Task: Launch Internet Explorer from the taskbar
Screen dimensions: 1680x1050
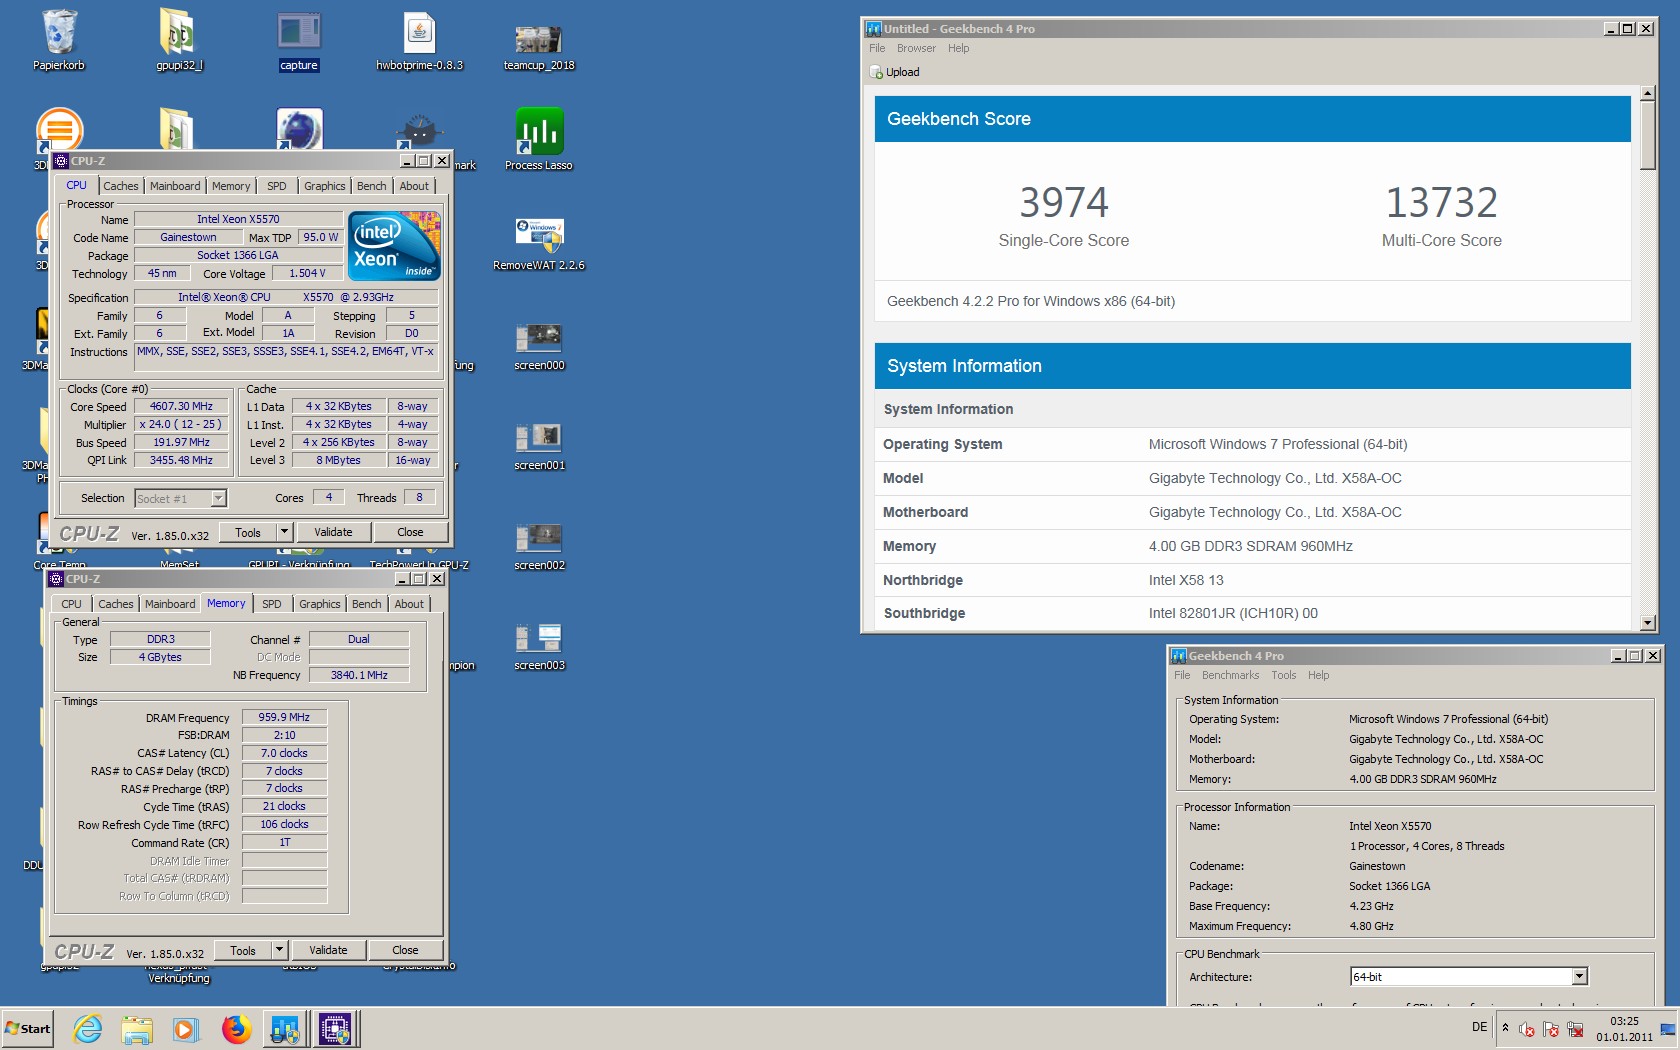Action: (x=88, y=1028)
